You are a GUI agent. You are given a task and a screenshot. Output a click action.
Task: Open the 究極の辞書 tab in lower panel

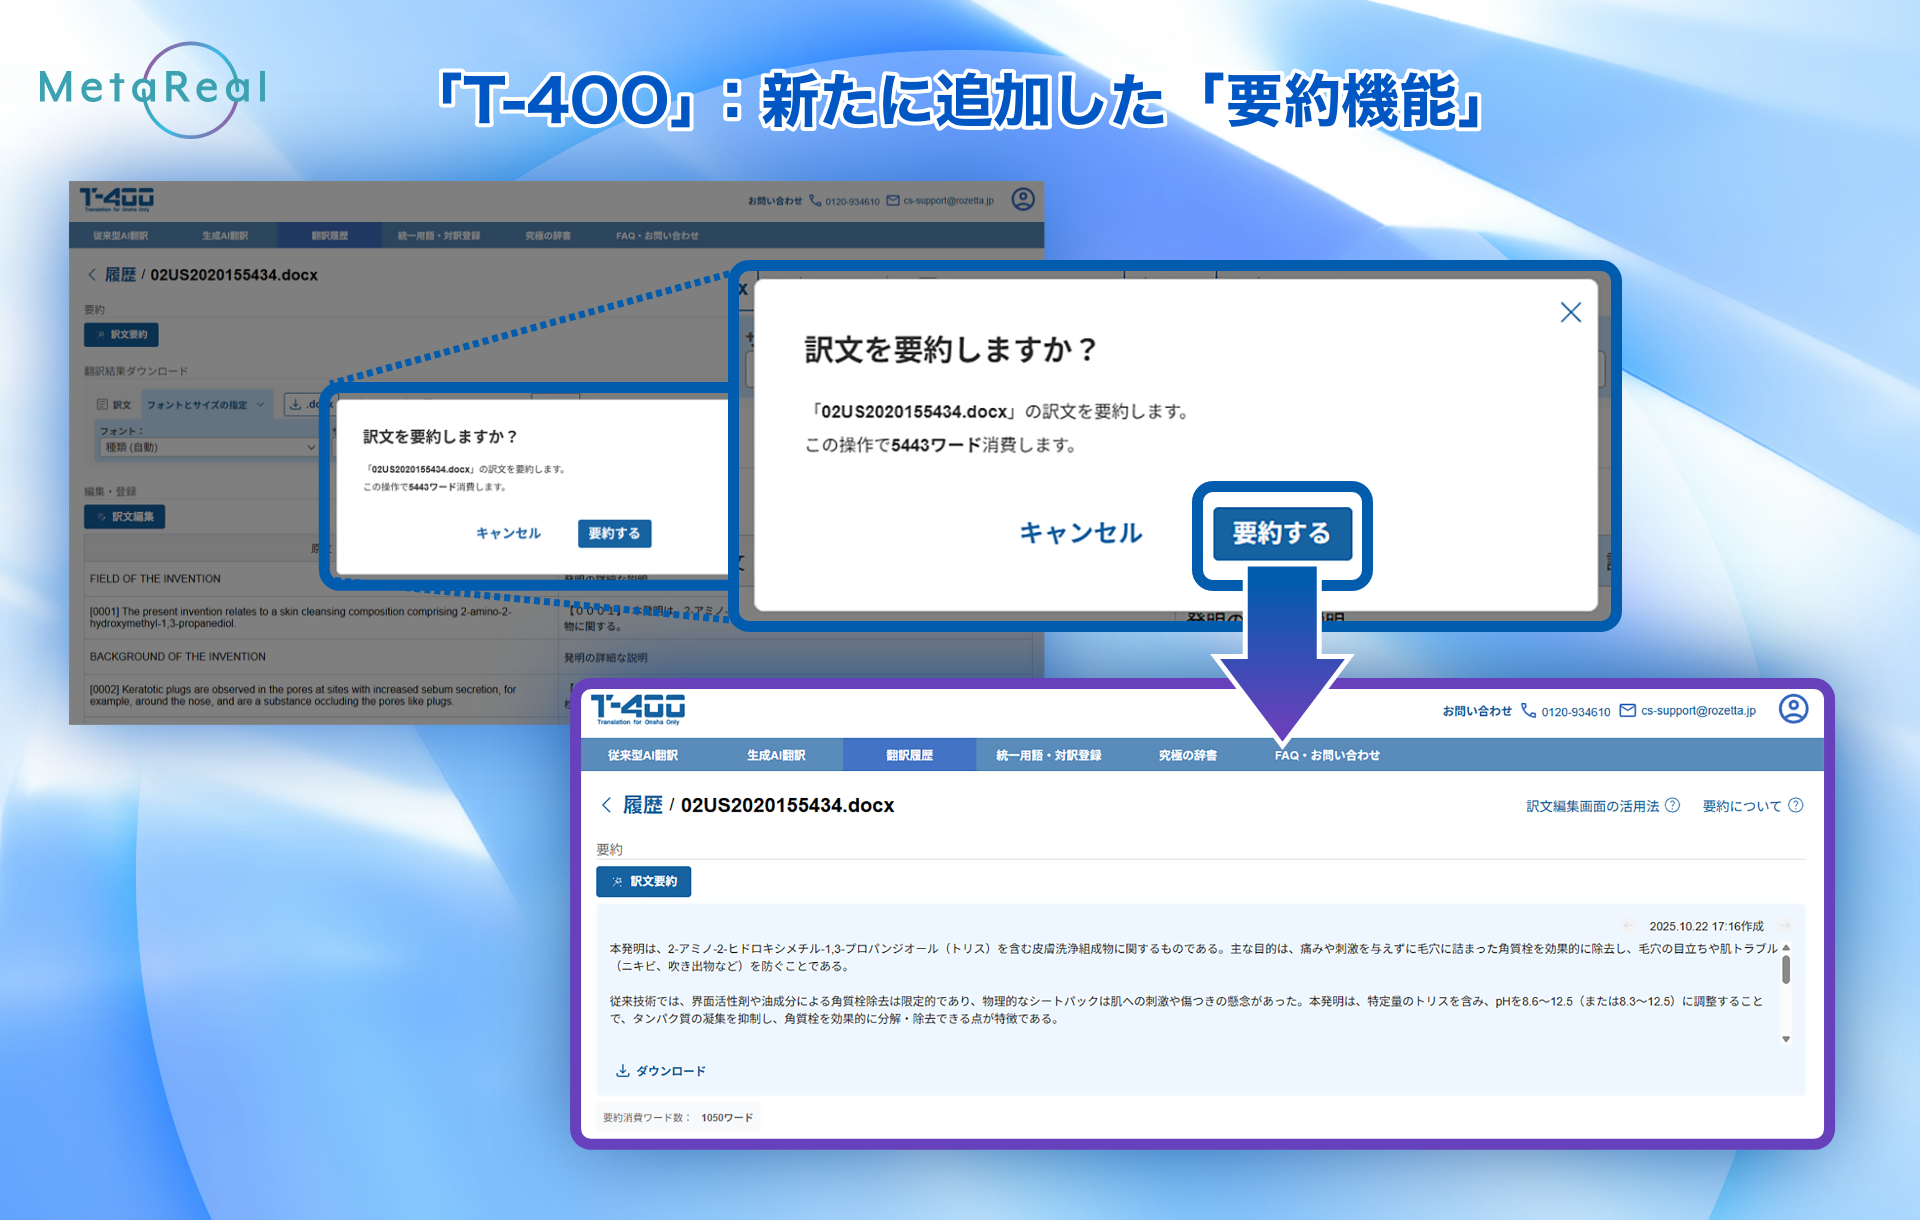point(1187,755)
